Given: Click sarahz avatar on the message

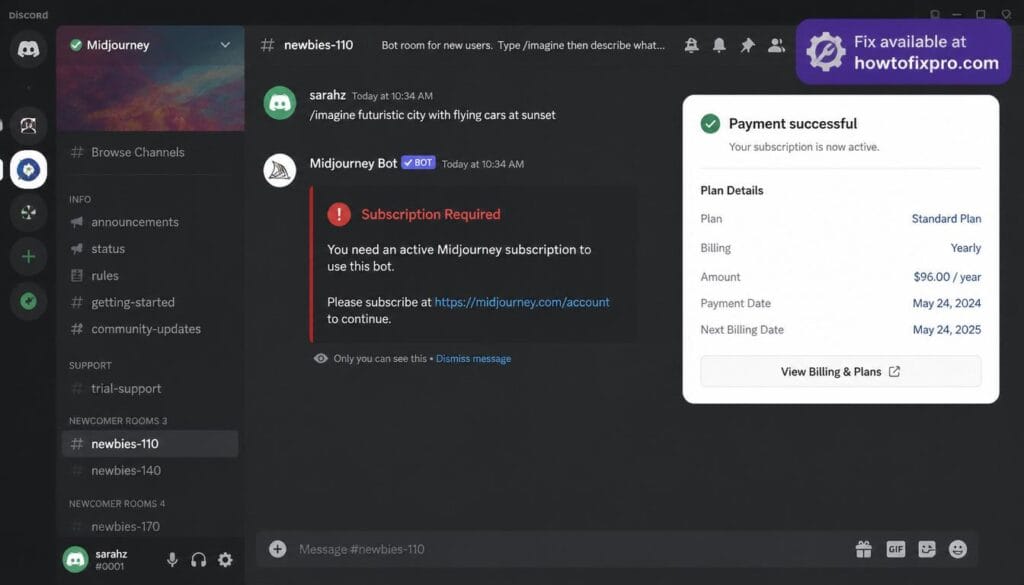Looking at the screenshot, I should 280,103.
